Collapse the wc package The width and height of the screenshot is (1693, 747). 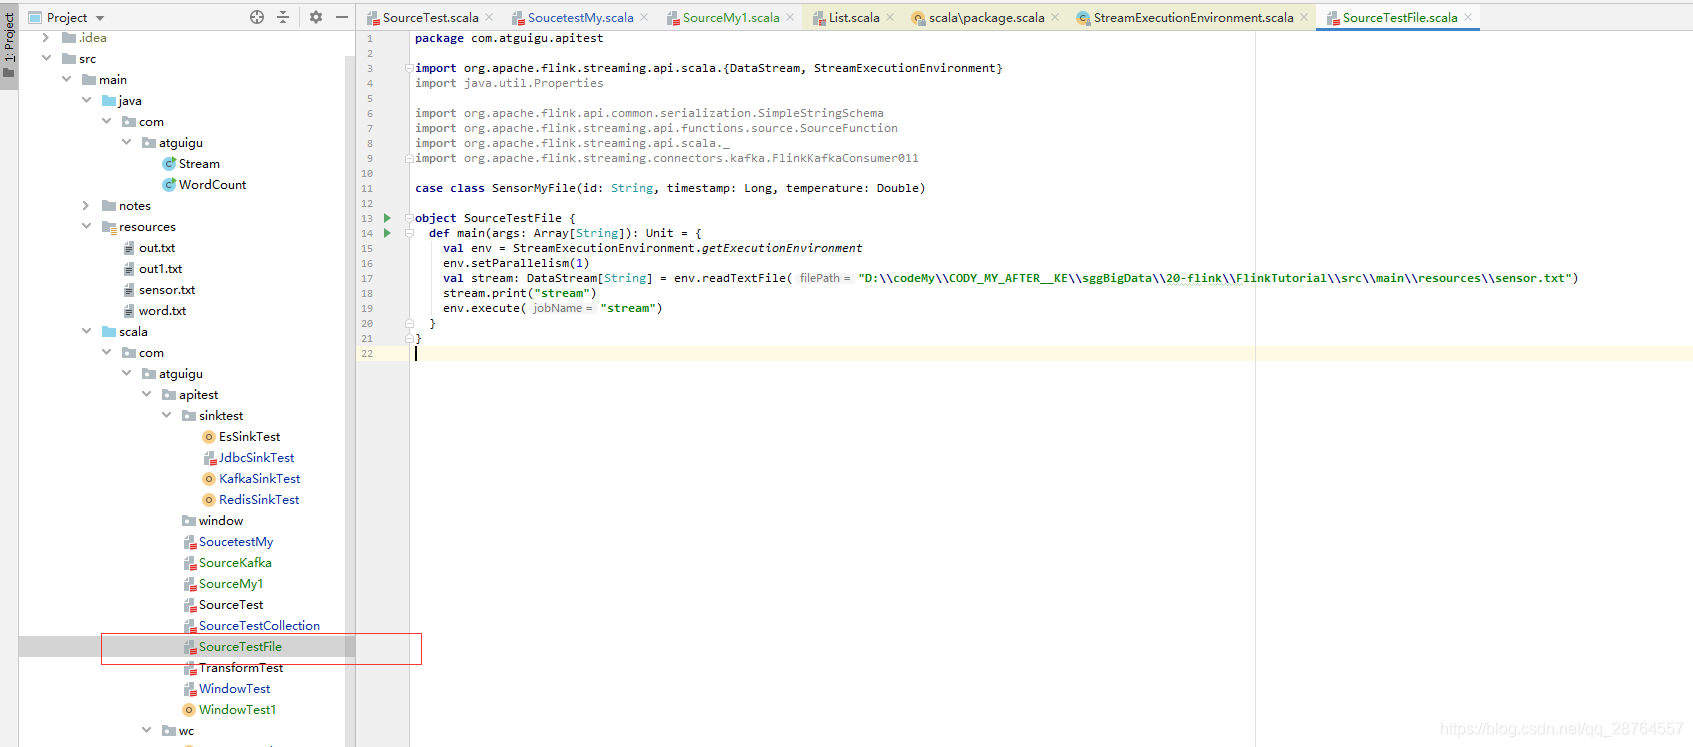click(146, 731)
